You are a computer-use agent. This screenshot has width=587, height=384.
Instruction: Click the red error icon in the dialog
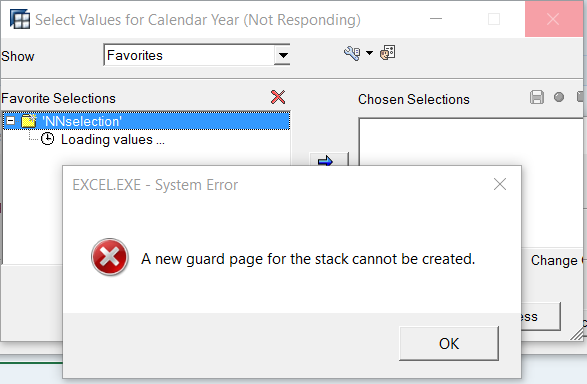tap(110, 257)
